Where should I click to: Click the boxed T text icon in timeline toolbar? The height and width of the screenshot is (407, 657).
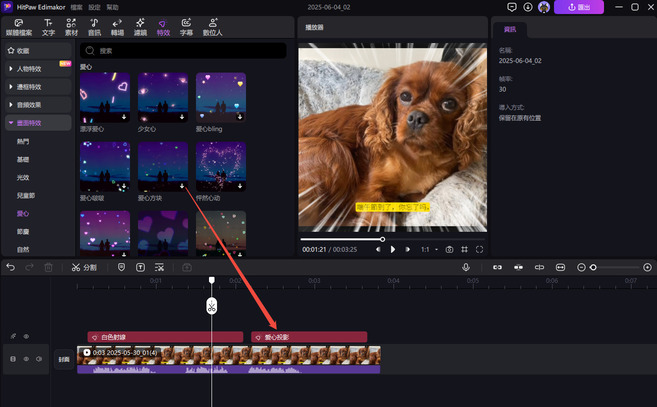click(140, 267)
